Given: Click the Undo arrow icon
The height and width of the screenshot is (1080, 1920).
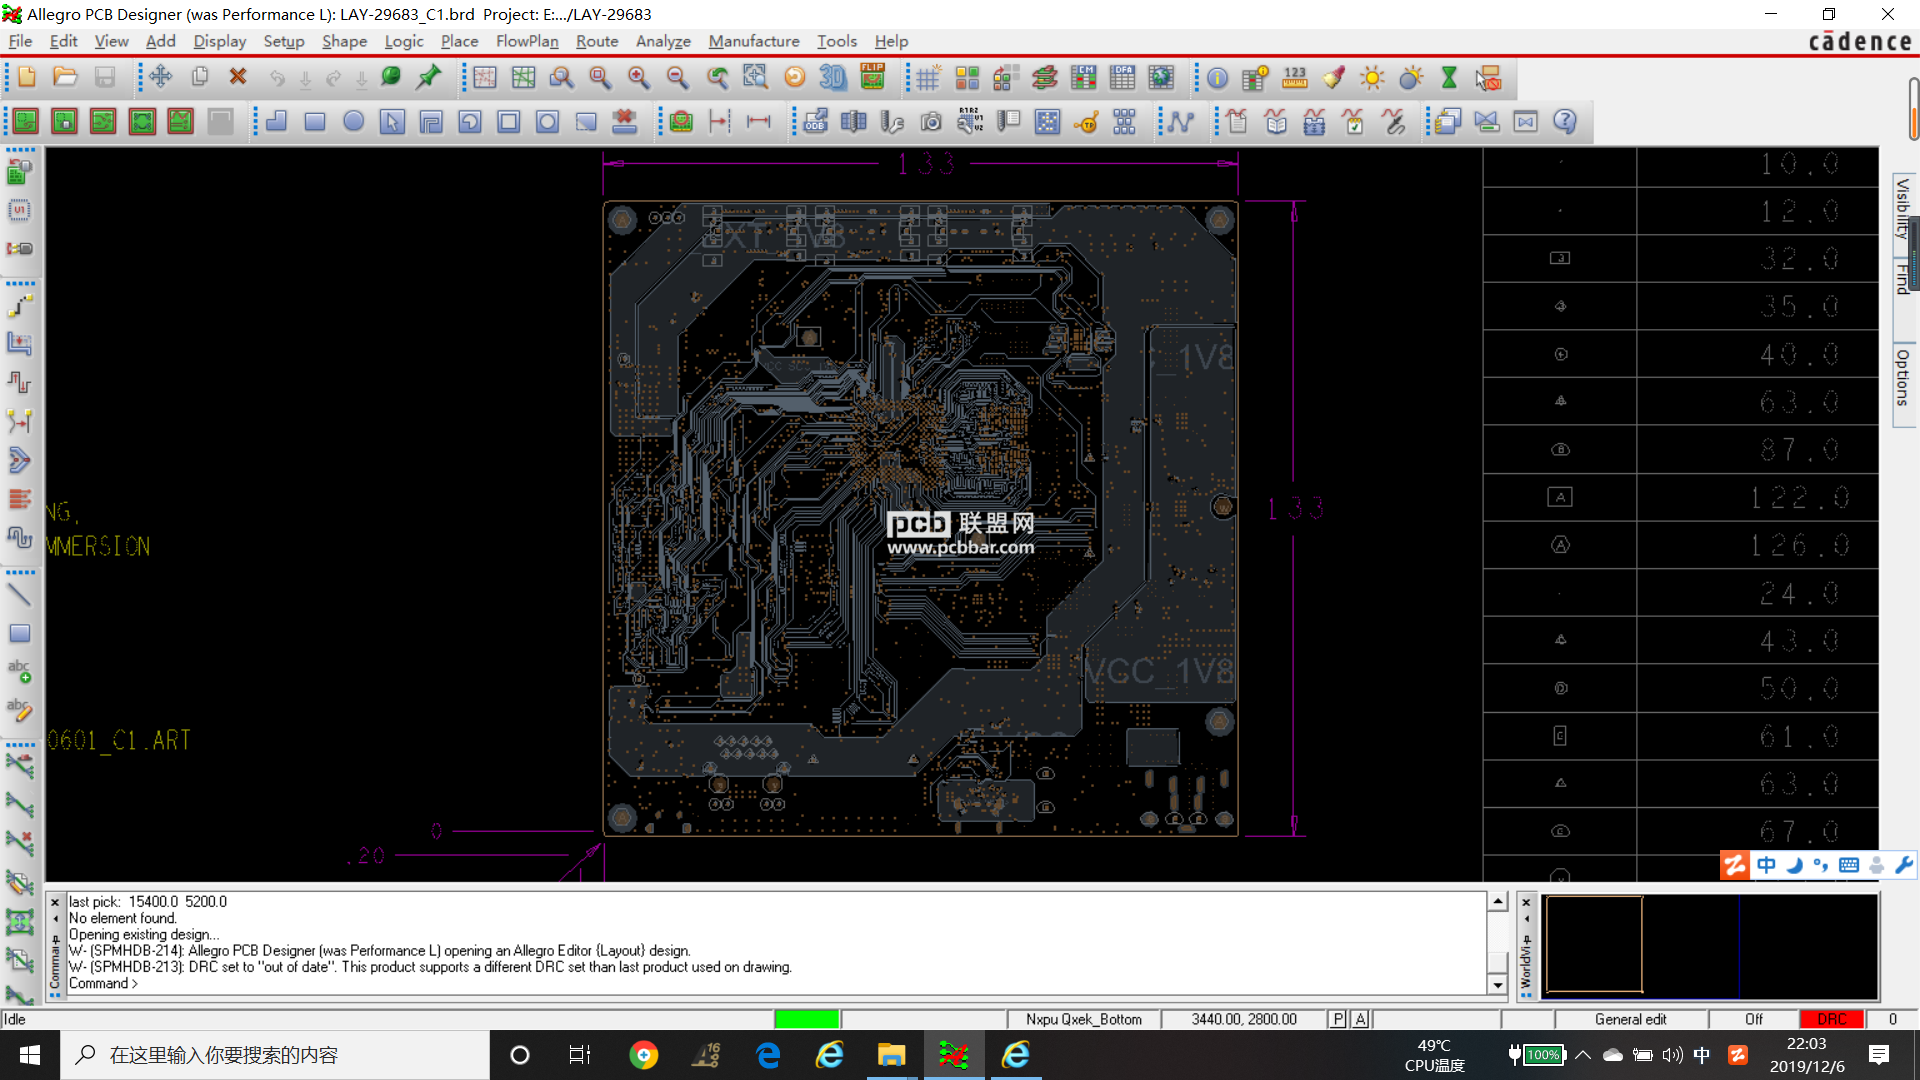Looking at the screenshot, I should tap(277, 78).
